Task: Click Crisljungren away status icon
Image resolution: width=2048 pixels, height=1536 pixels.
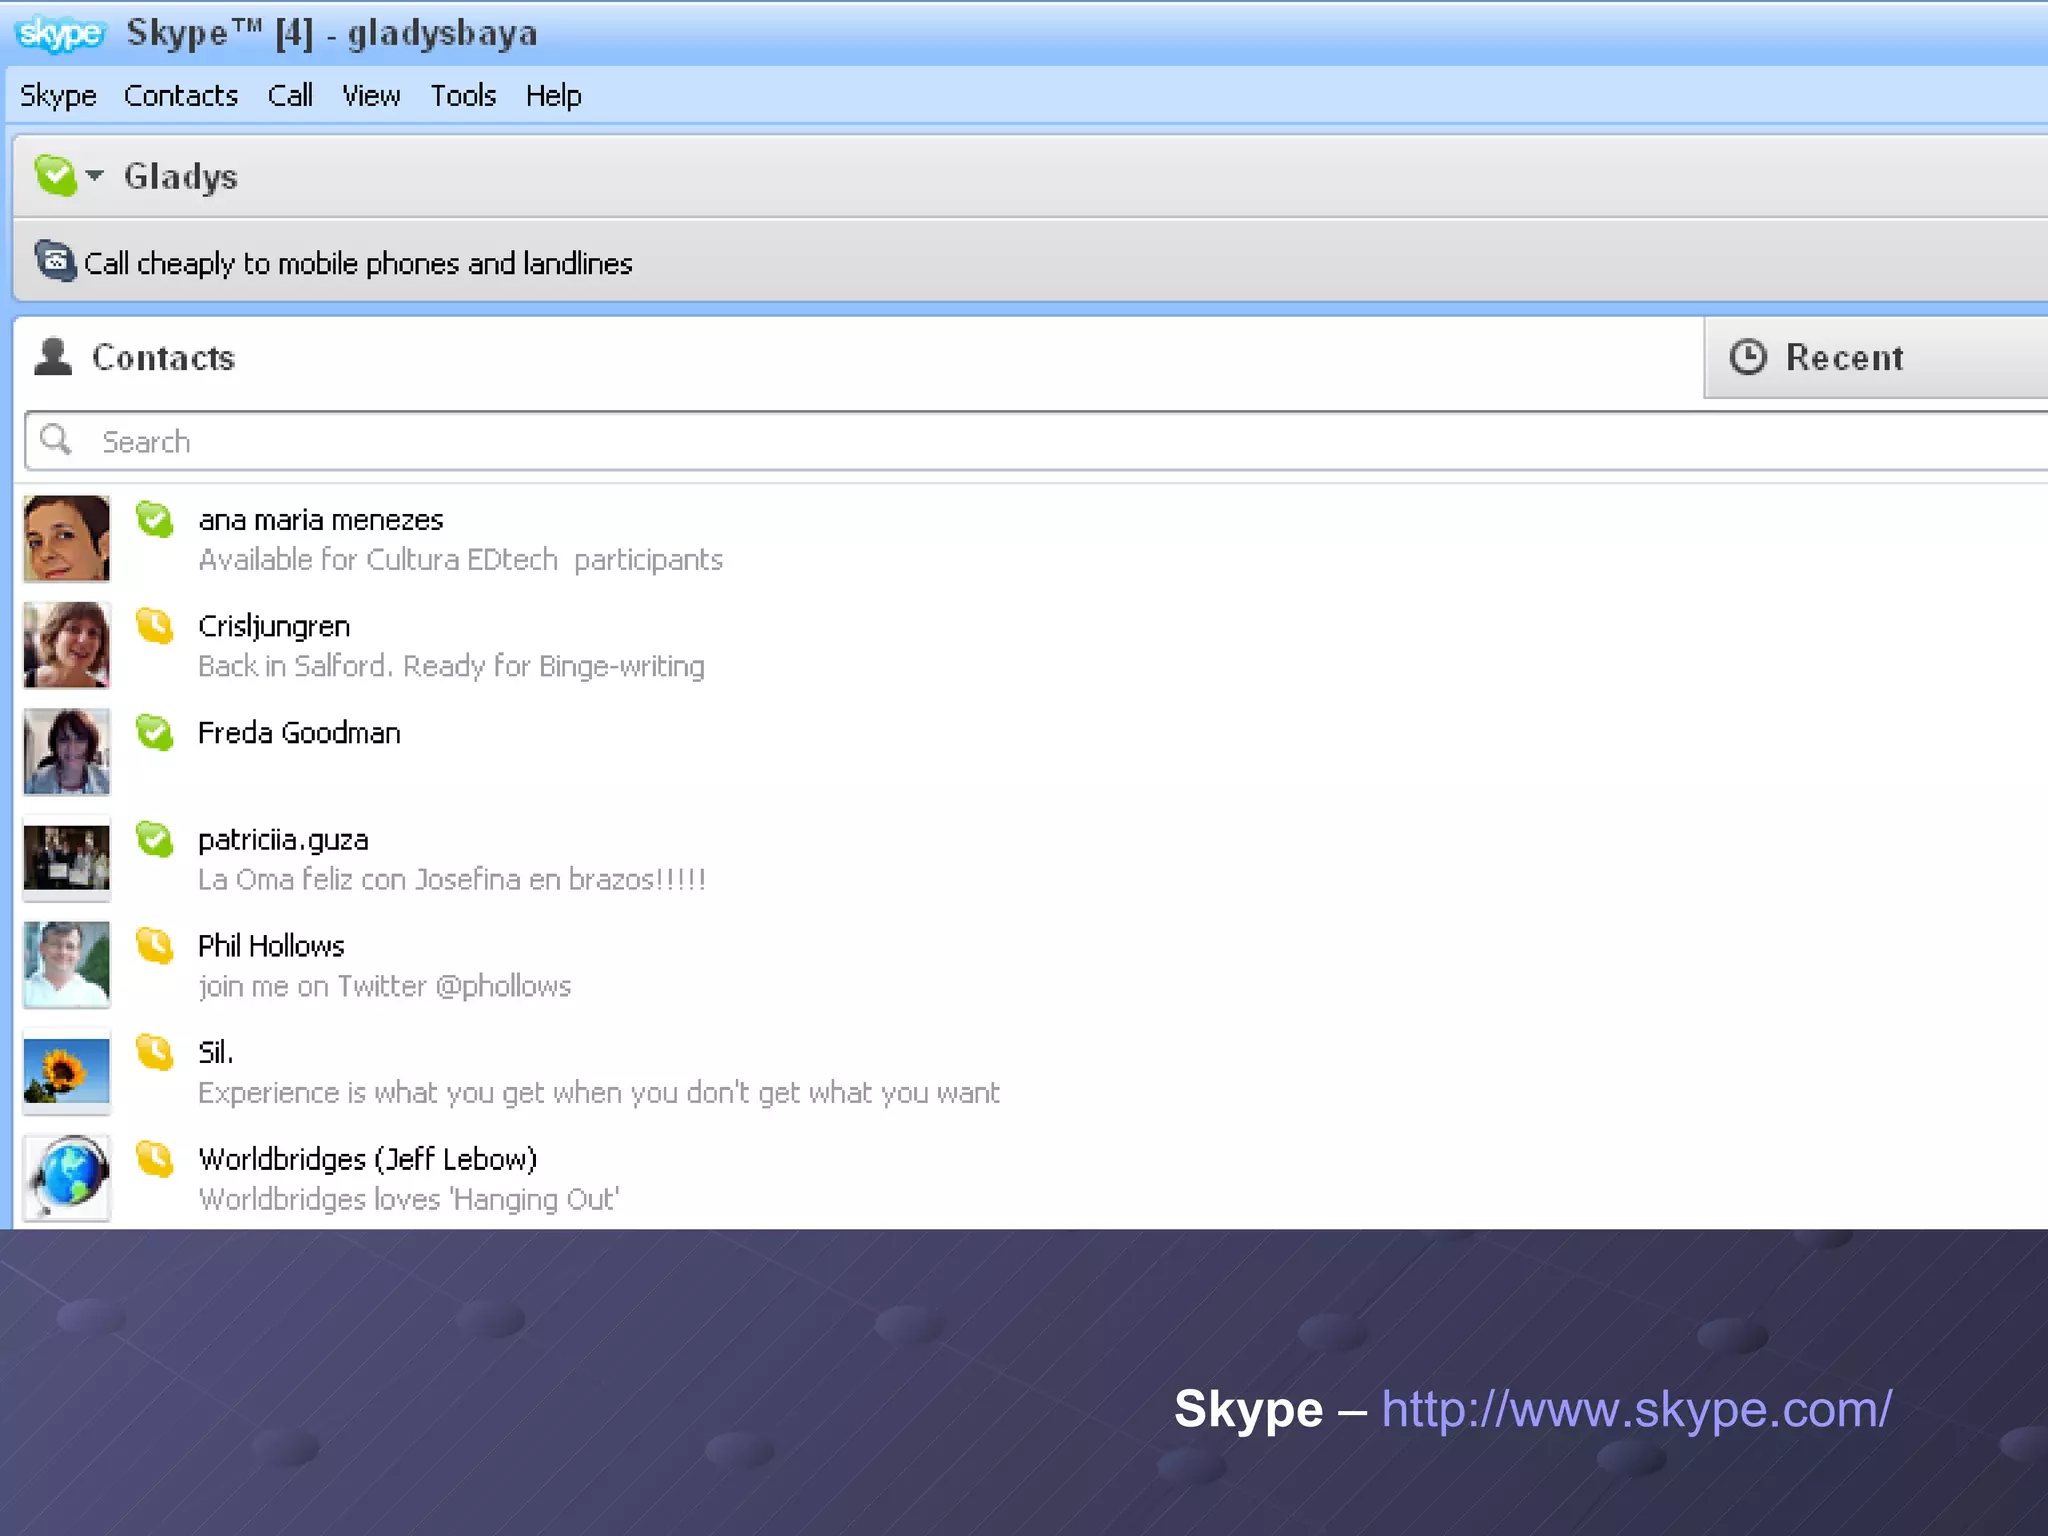Action: tap(155, 626)
